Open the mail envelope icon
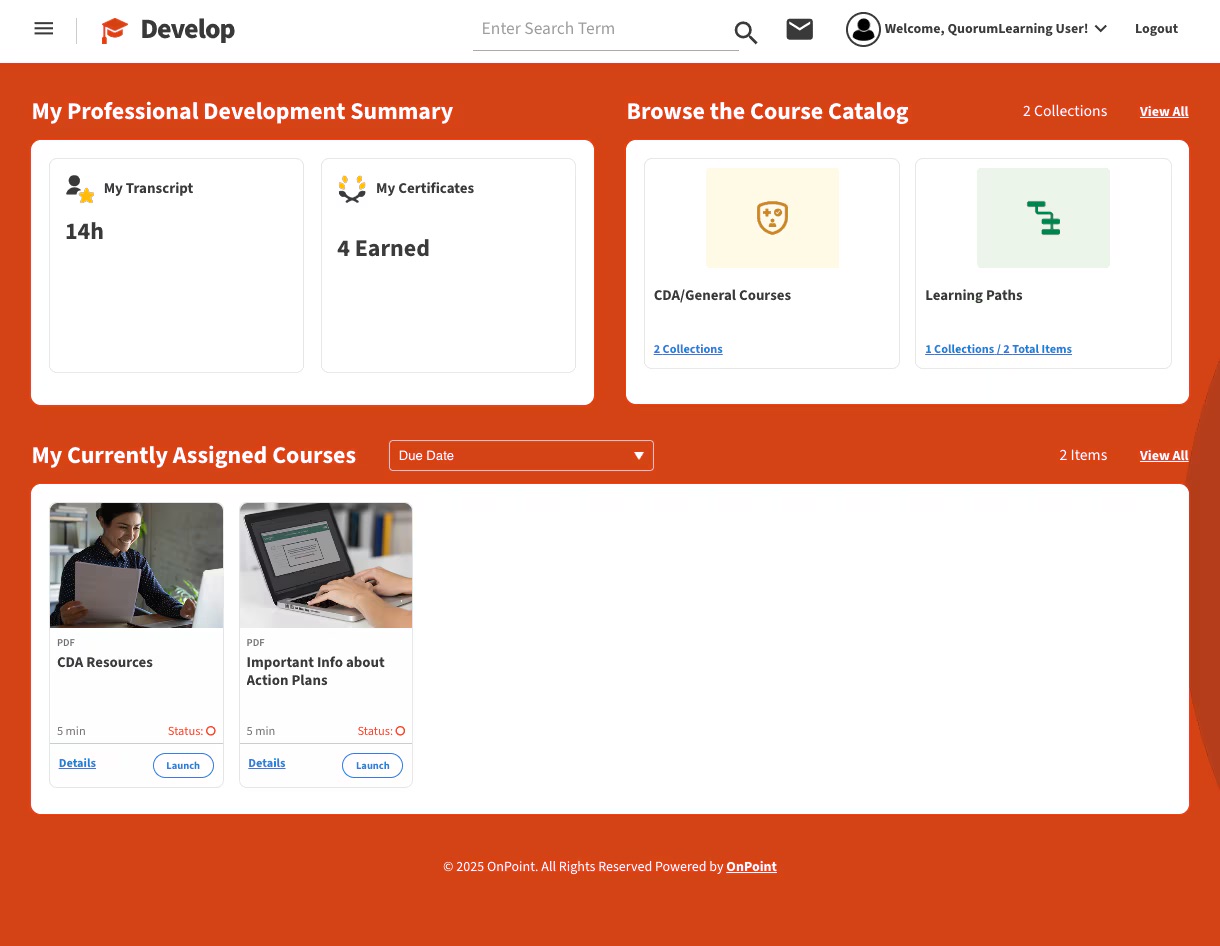Screen dimensions: 1220x946 [799, 29]
